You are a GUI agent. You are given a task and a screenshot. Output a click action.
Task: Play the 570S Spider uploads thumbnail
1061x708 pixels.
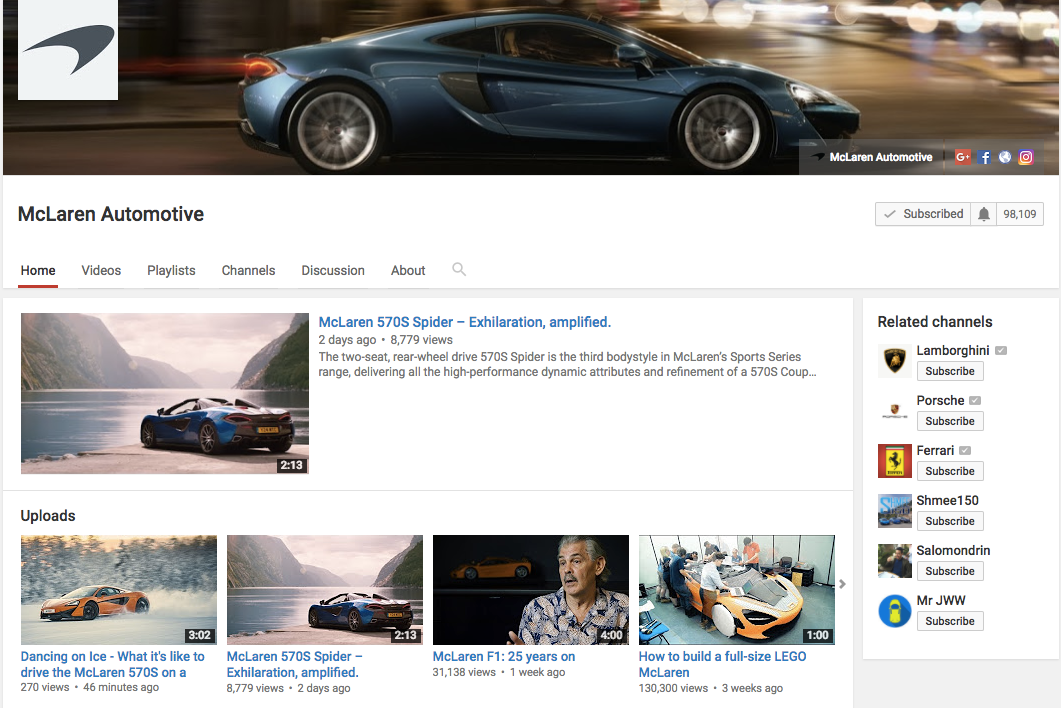325,590
